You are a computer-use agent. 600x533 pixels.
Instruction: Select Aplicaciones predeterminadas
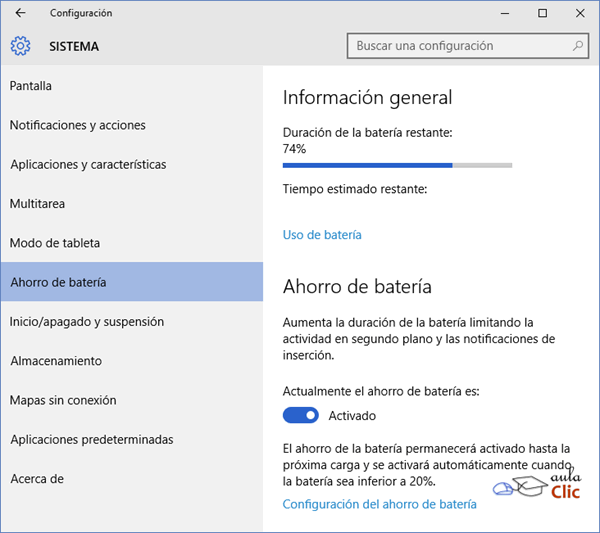coord(92,439)
